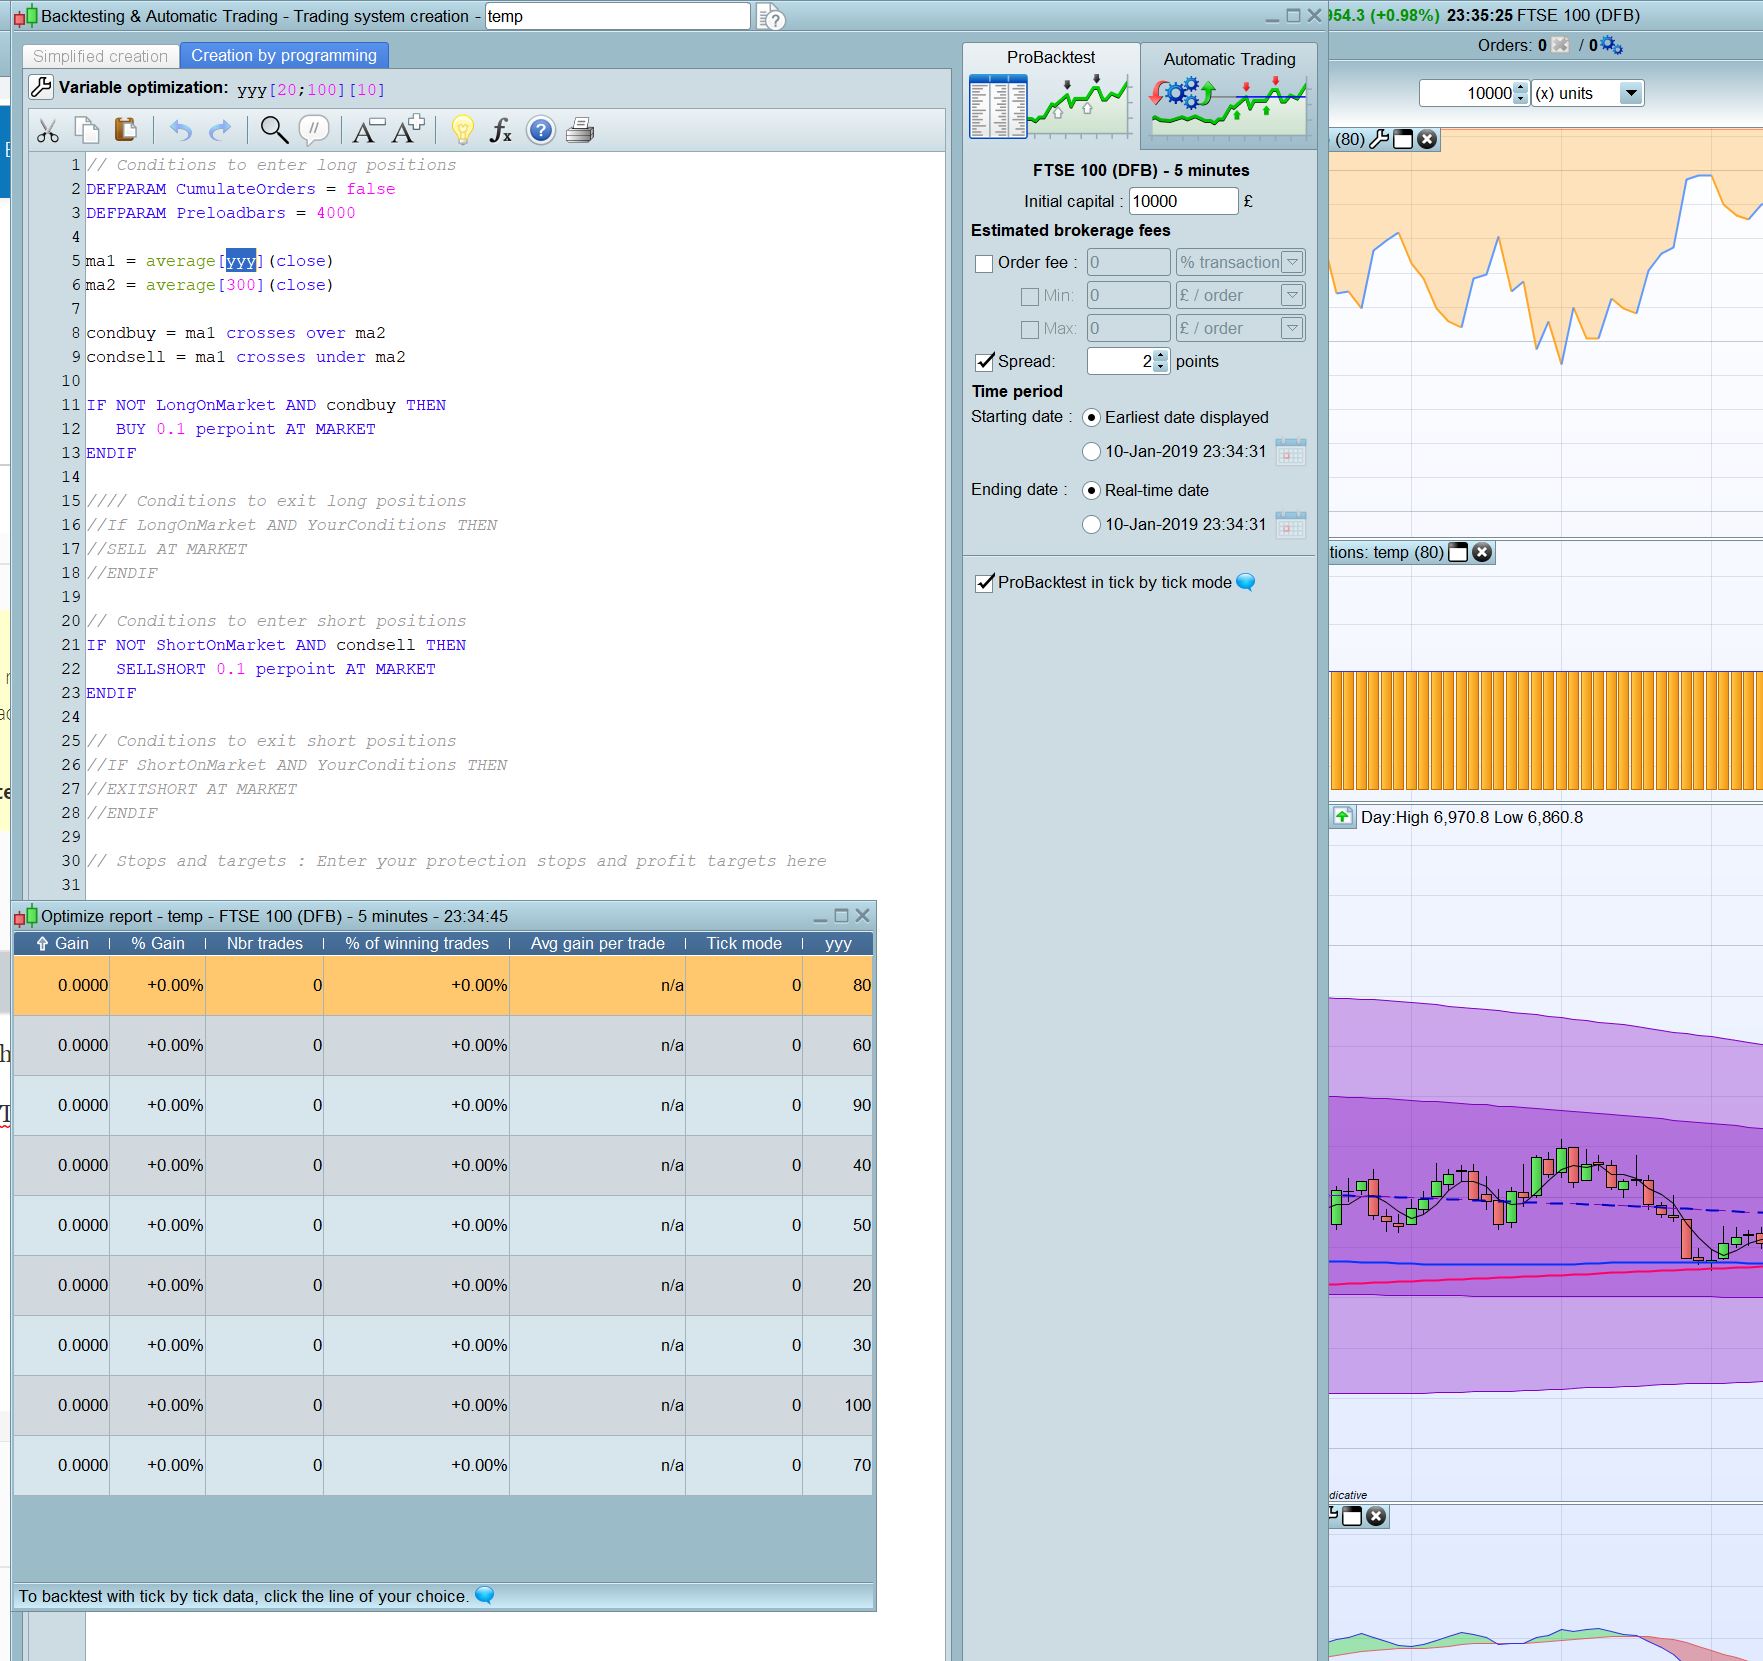
Task: Click the Paste clipboard icon
Action: [125, 130]
